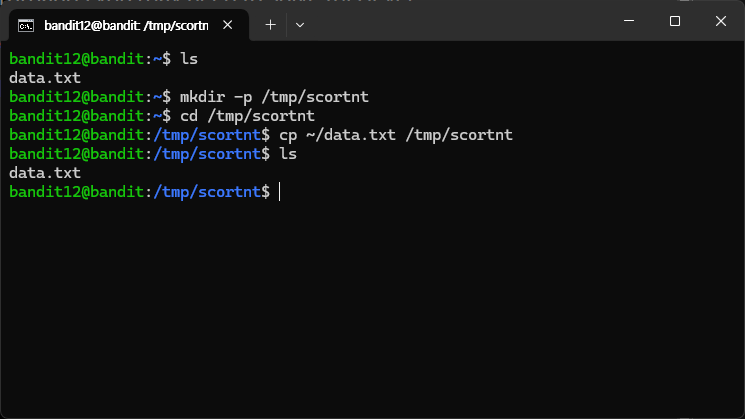Click the mkdir -p /tmp/scortnt command text
The image size is (745, 419).
pyautogui.click(x=274, y=97)
